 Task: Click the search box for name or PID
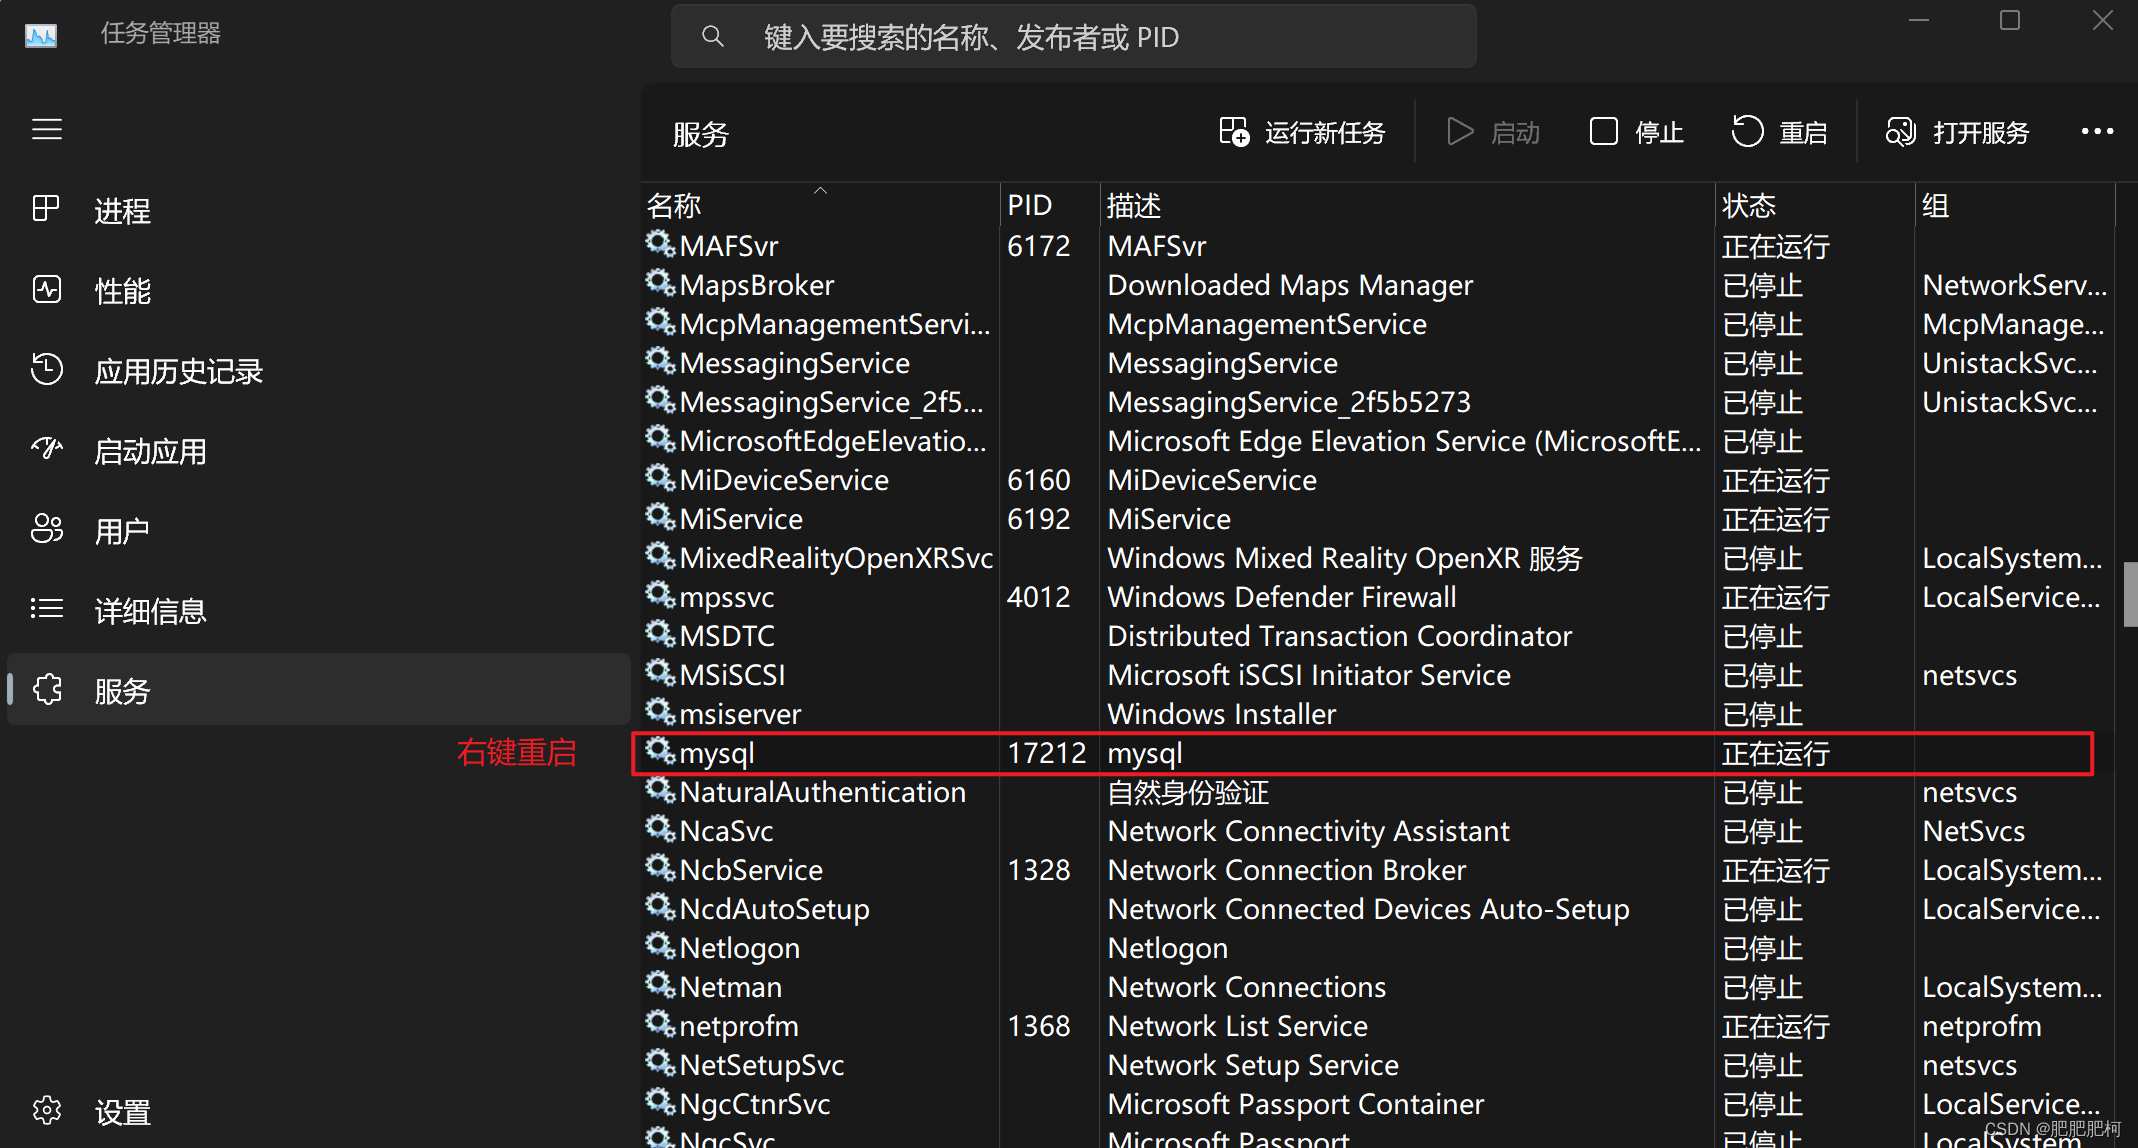pos(1073,37)
